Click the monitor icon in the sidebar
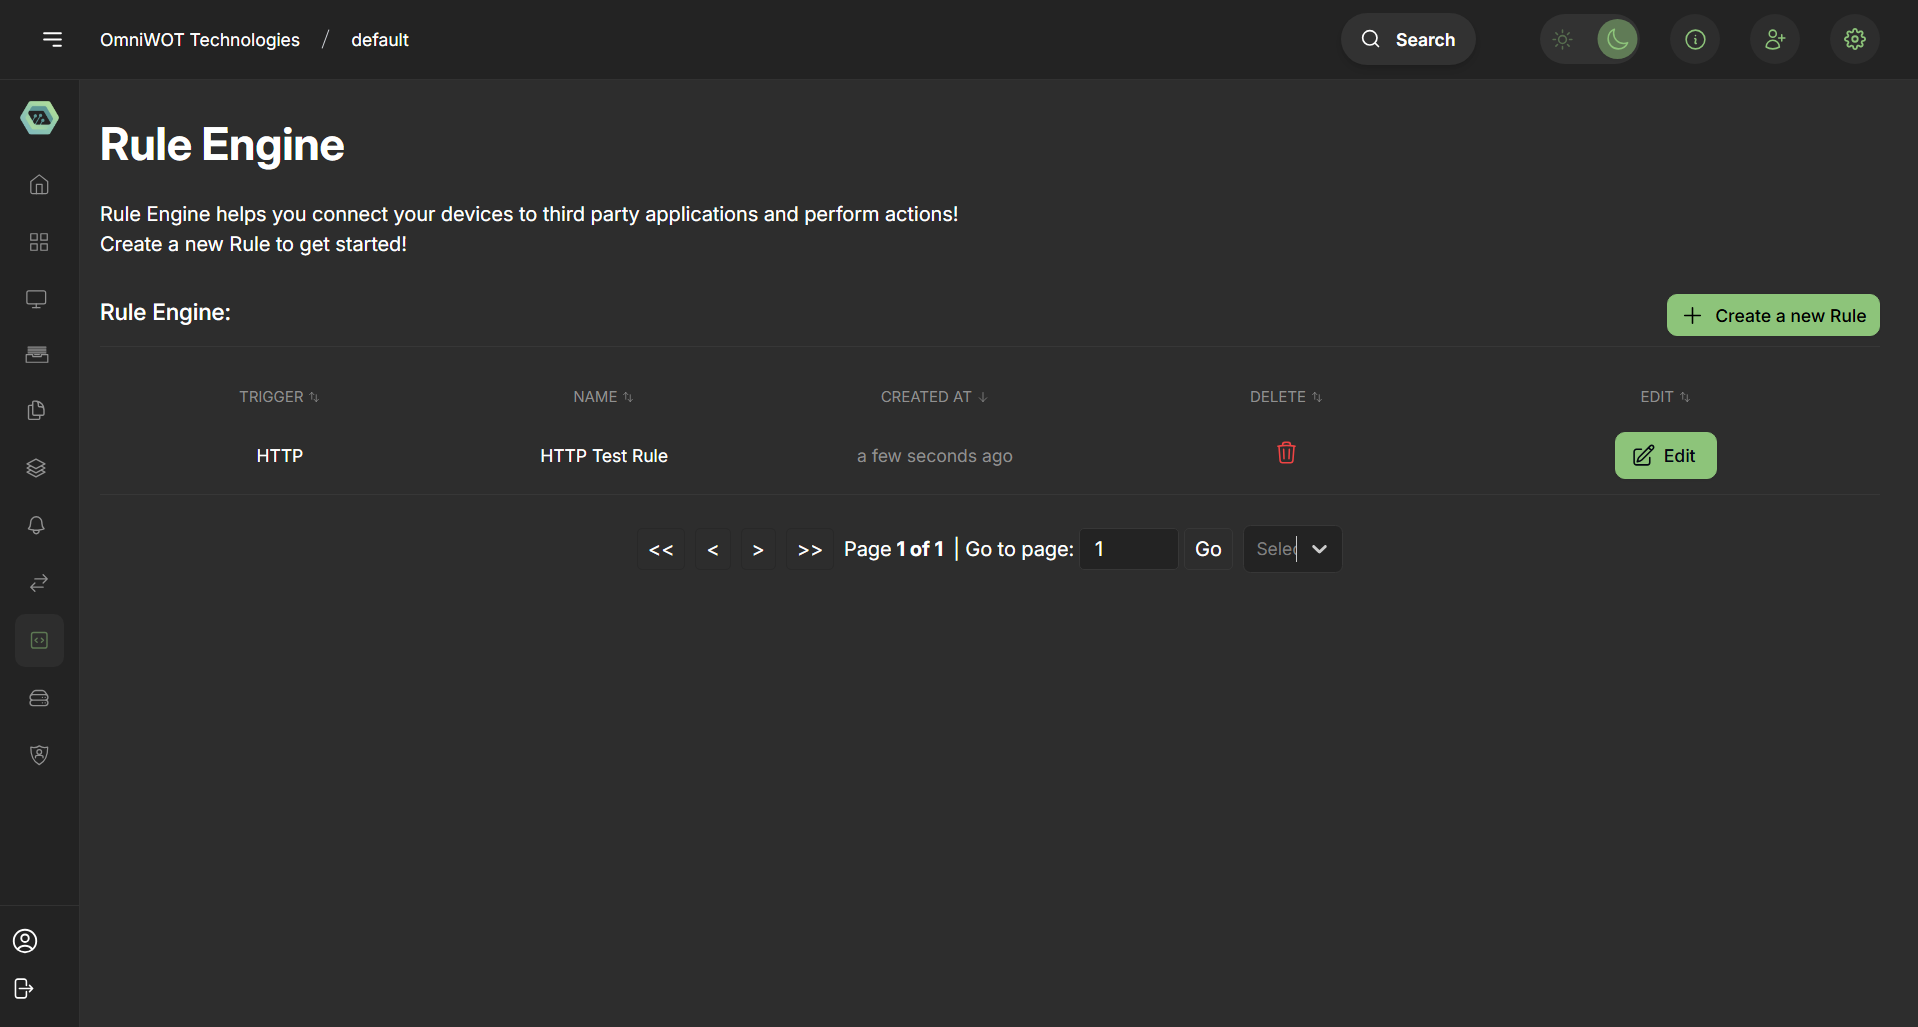The width and height of the screenshot is (1918, 1027). (x=37, y=299)
